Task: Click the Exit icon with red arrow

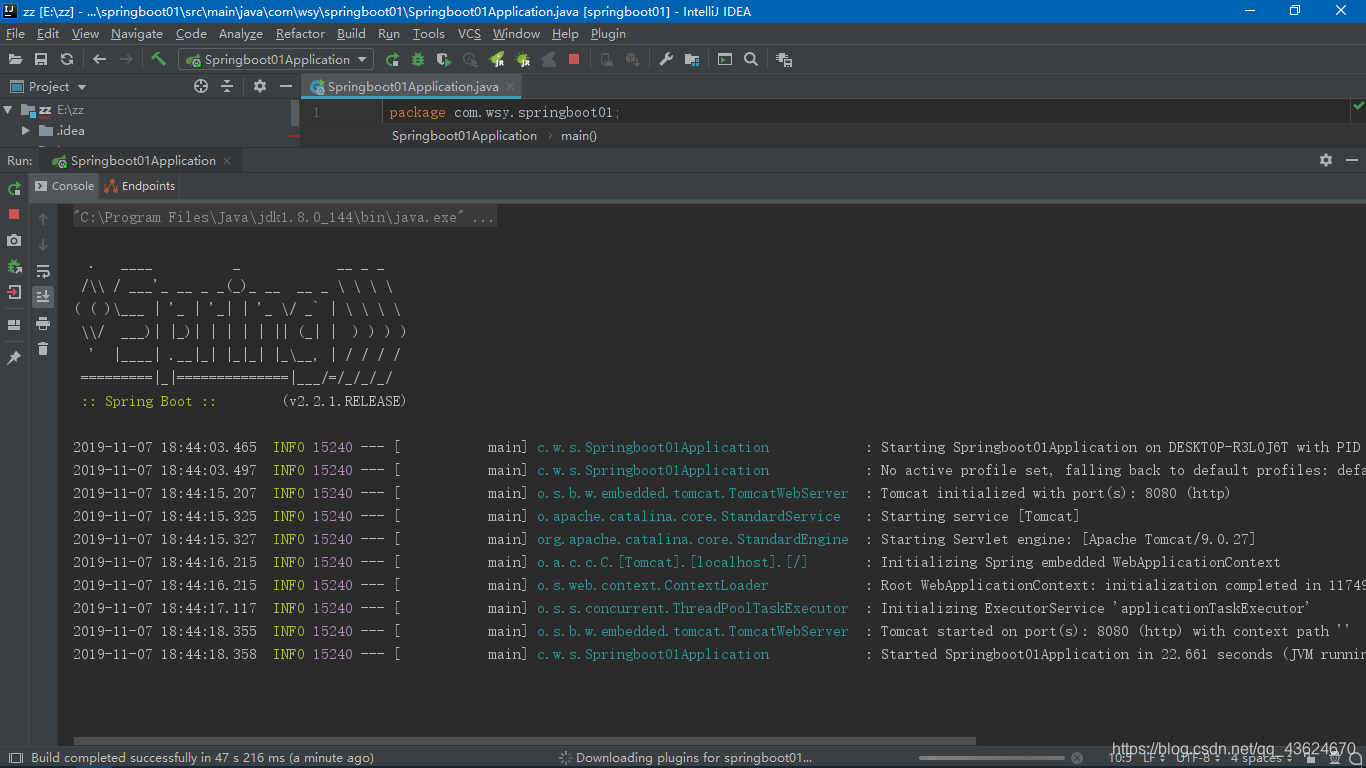Action: (14, 293)
